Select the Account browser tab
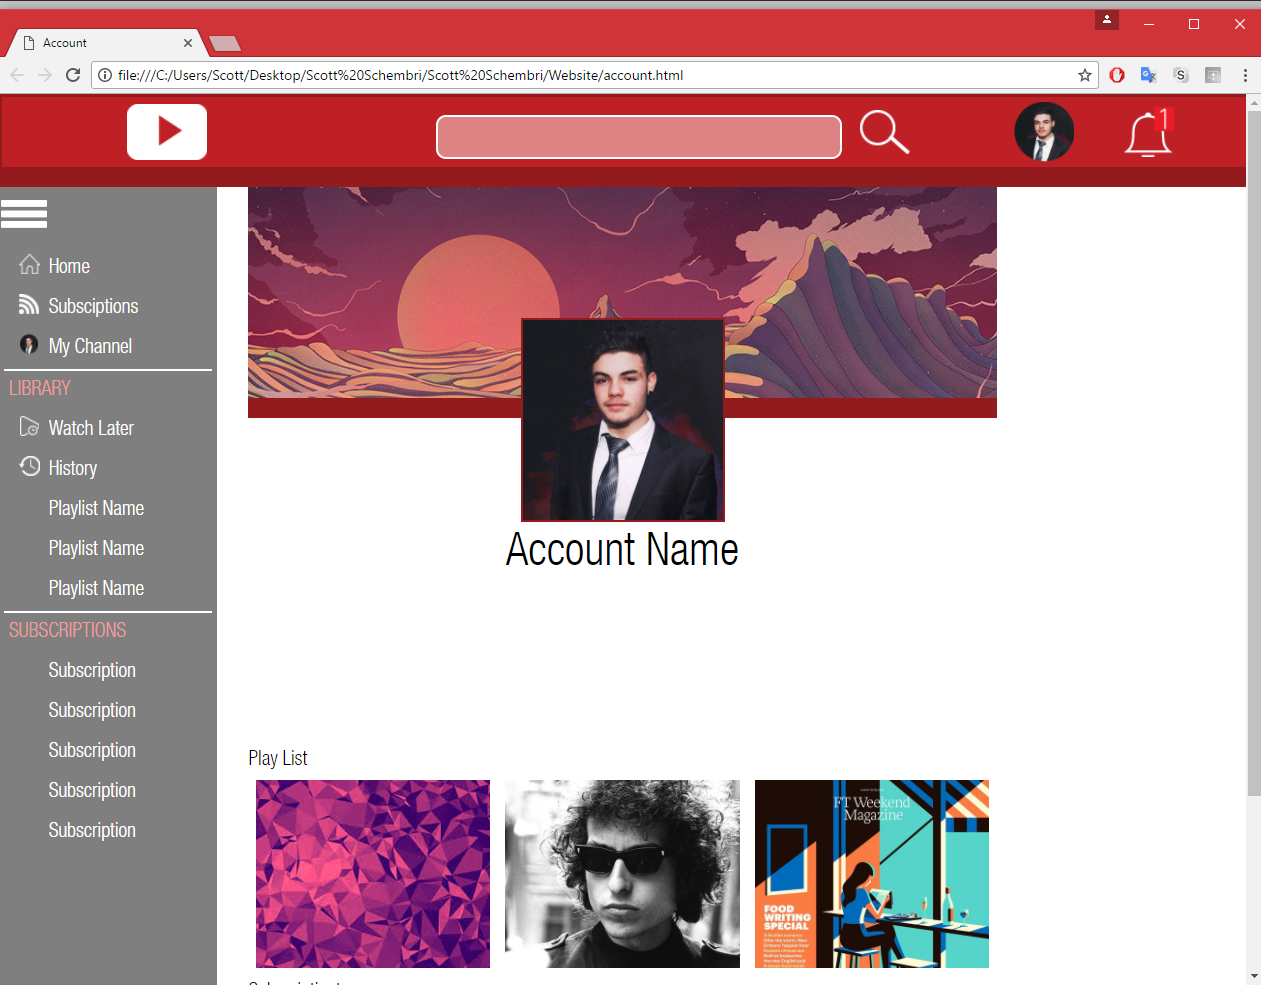 (106, 43)
